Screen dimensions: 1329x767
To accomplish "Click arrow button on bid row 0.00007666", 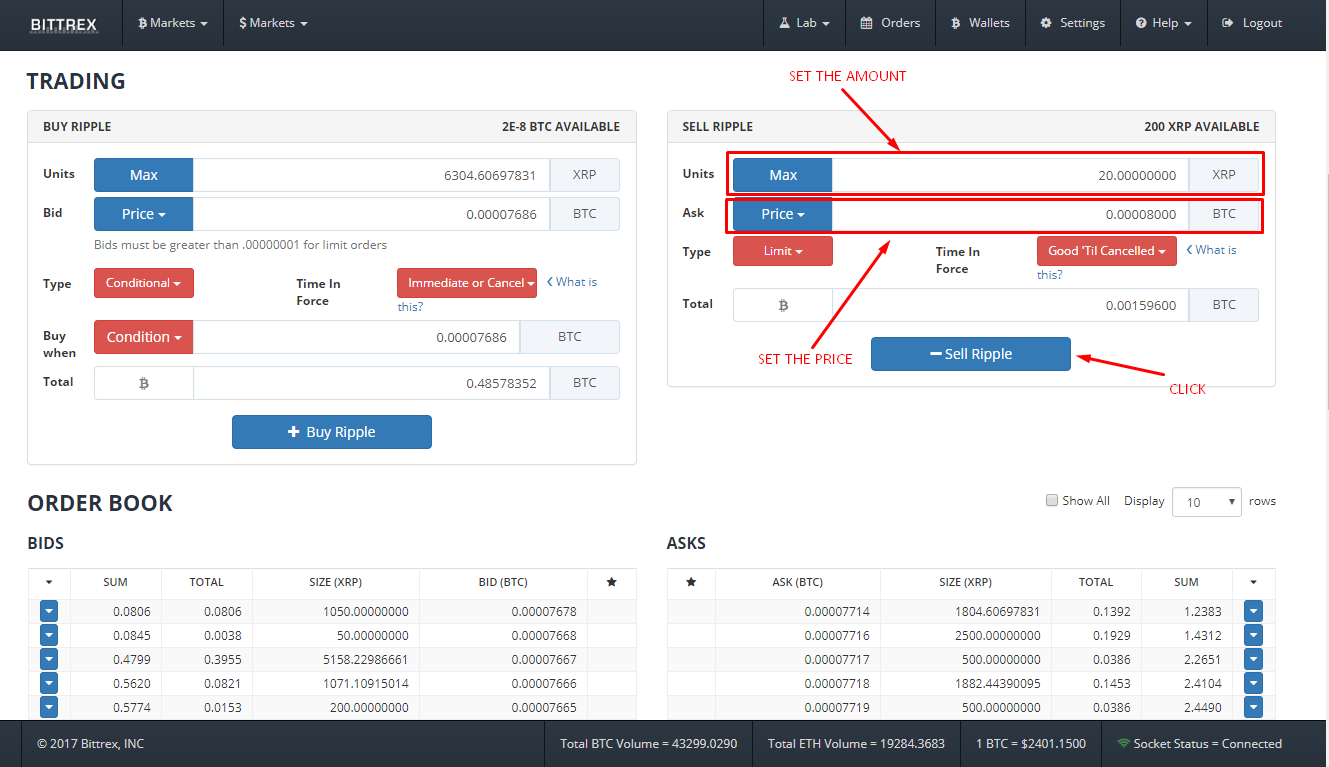I will (49, 683).
